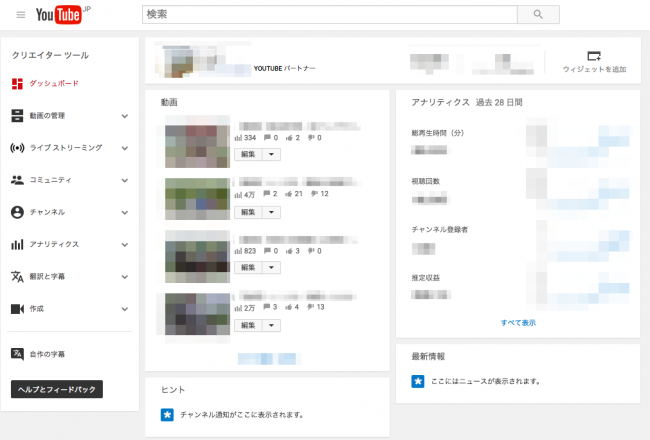Open dropdown arrow beside last video's 編集
650x440 pixels.
pyautogui.click(x=273, y=325)
